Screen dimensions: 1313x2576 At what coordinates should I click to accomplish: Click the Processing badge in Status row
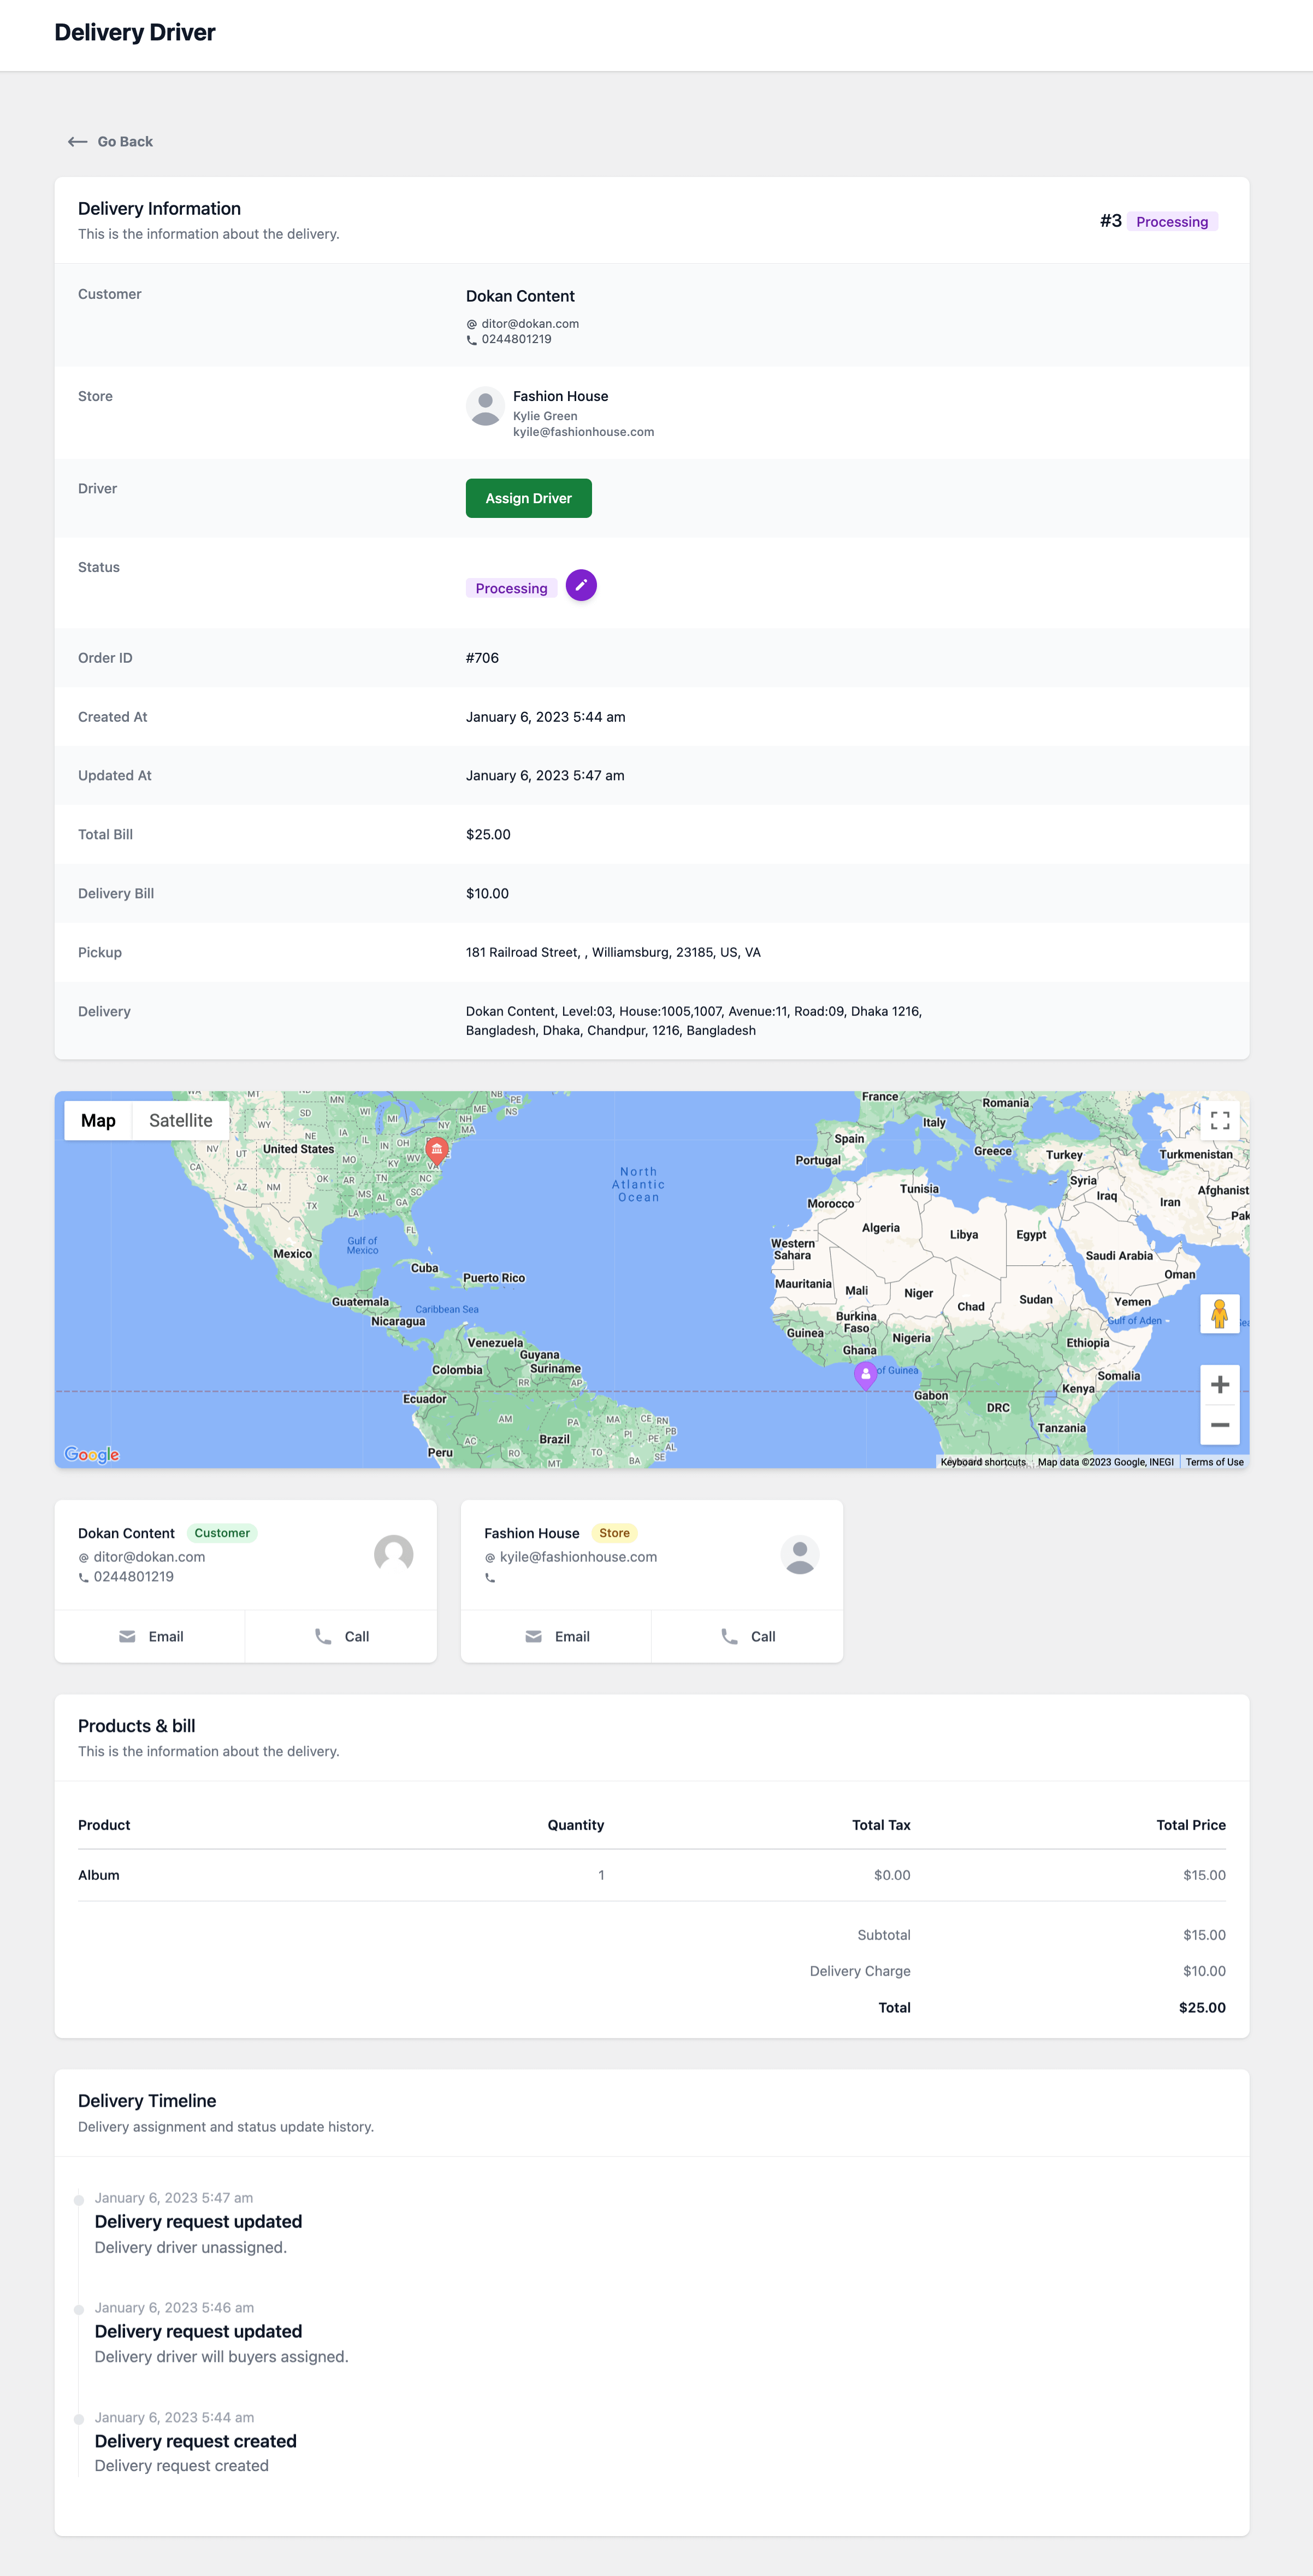(x=511, y=588)
